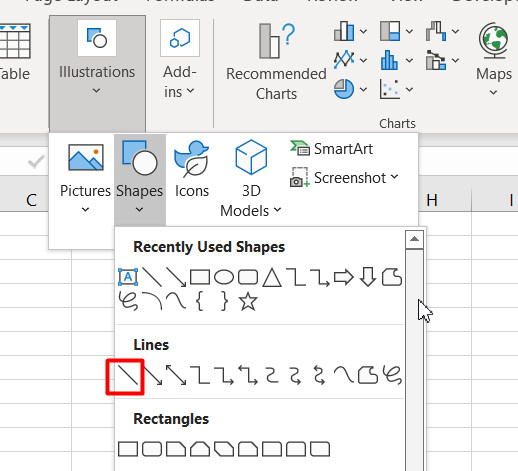Select column H header

click(x=445, y=200)
